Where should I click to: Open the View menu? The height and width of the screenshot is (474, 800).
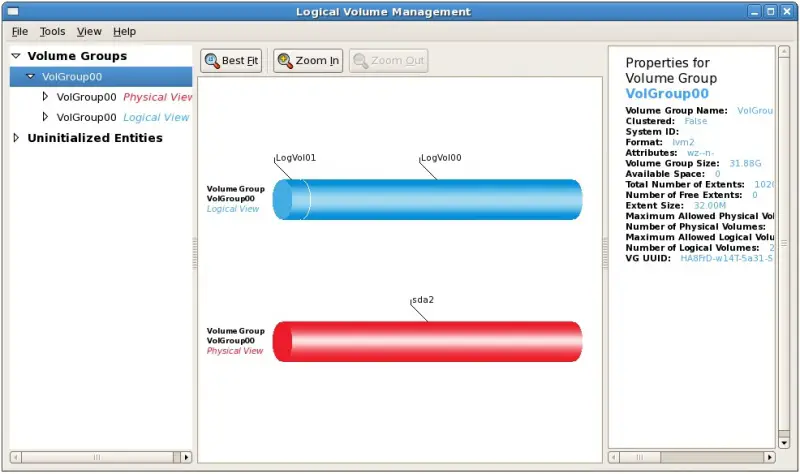click(x=89, y=32)
